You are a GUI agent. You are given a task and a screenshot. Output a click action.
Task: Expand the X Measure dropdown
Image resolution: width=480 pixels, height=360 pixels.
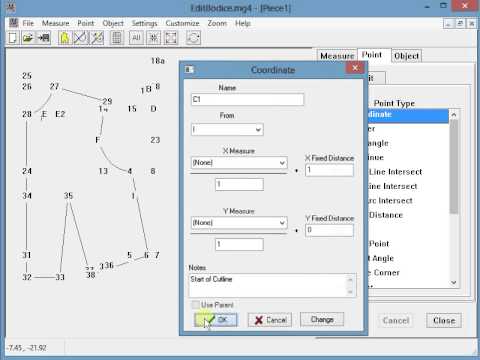coord(282,163)
